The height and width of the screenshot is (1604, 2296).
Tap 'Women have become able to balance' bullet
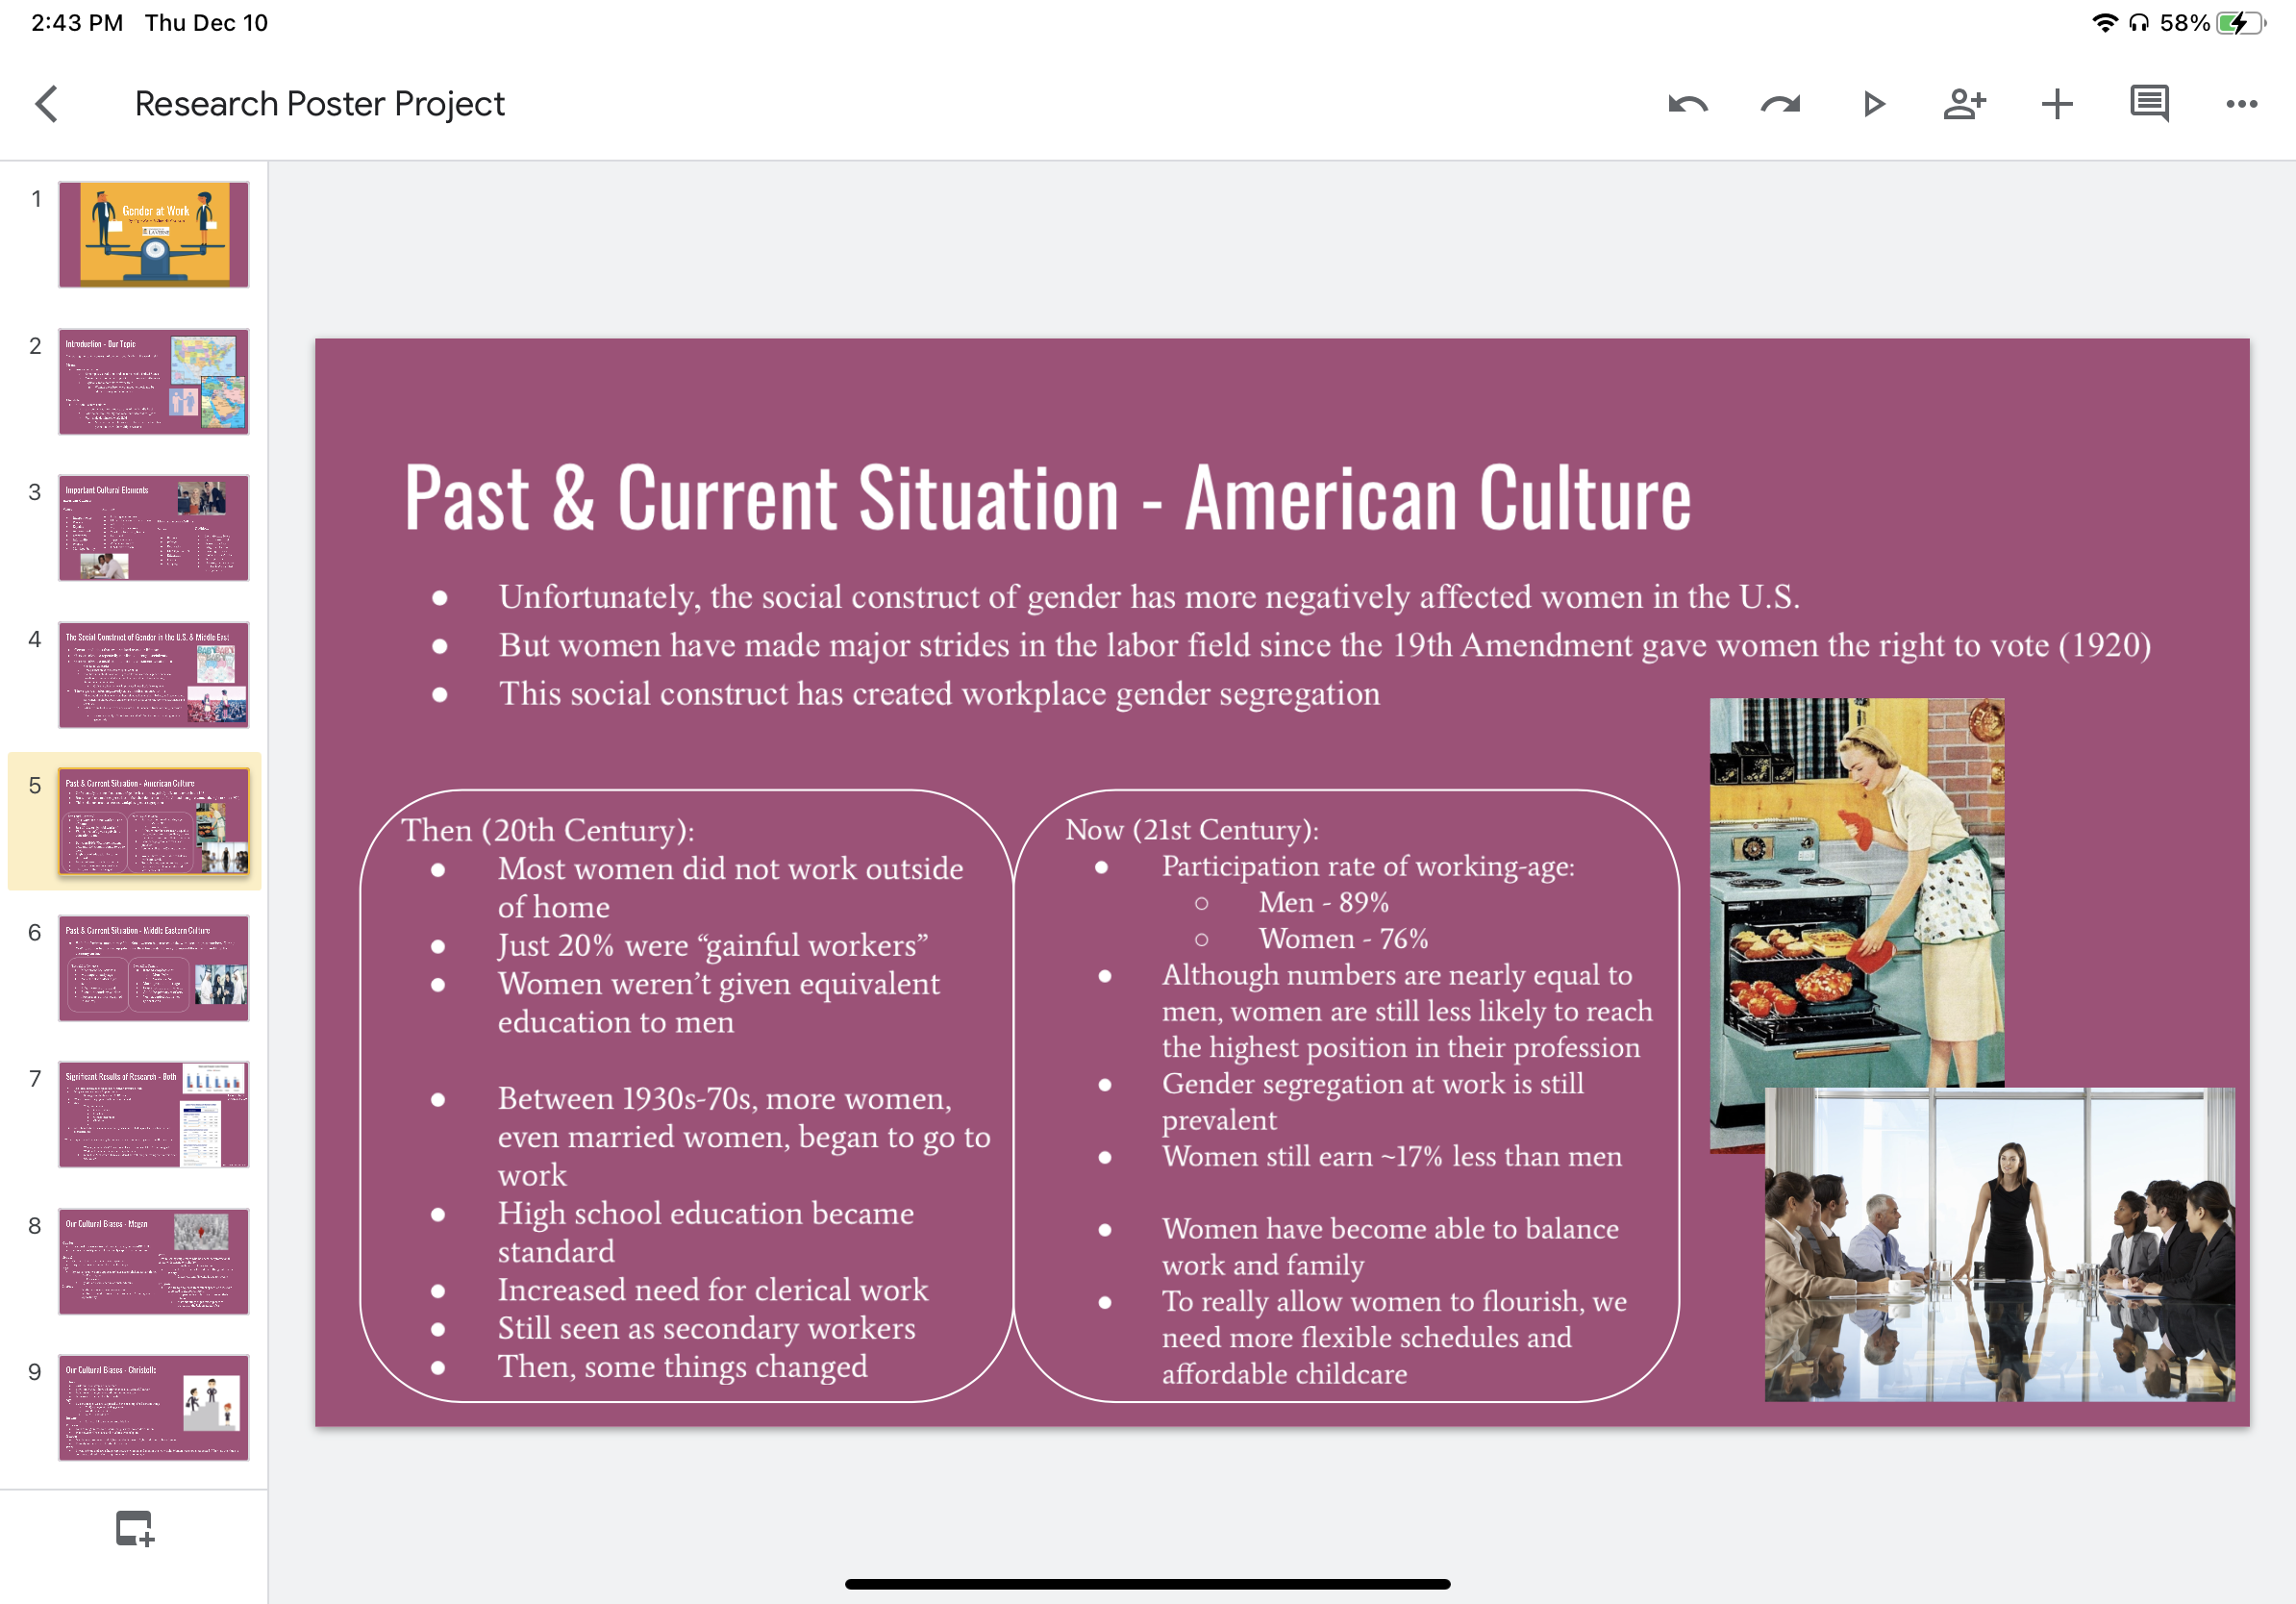coord(1390,1247)
